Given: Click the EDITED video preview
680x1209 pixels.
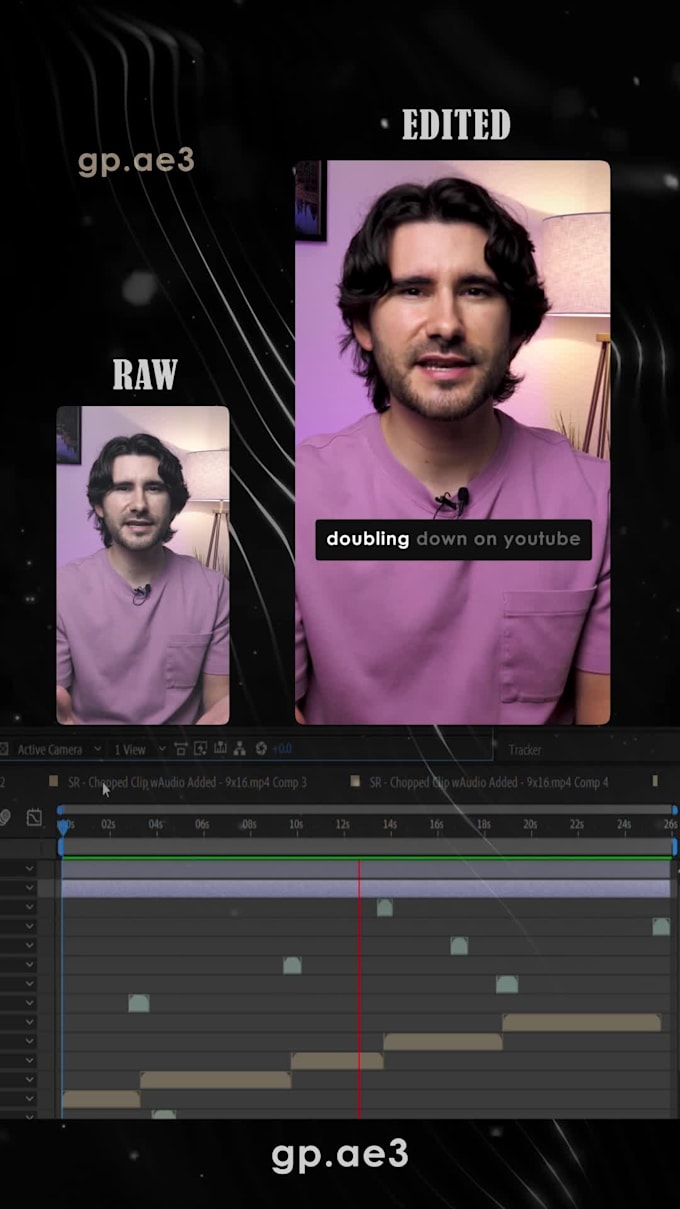Looking at the screenshot, I should (x=453, y=442).
